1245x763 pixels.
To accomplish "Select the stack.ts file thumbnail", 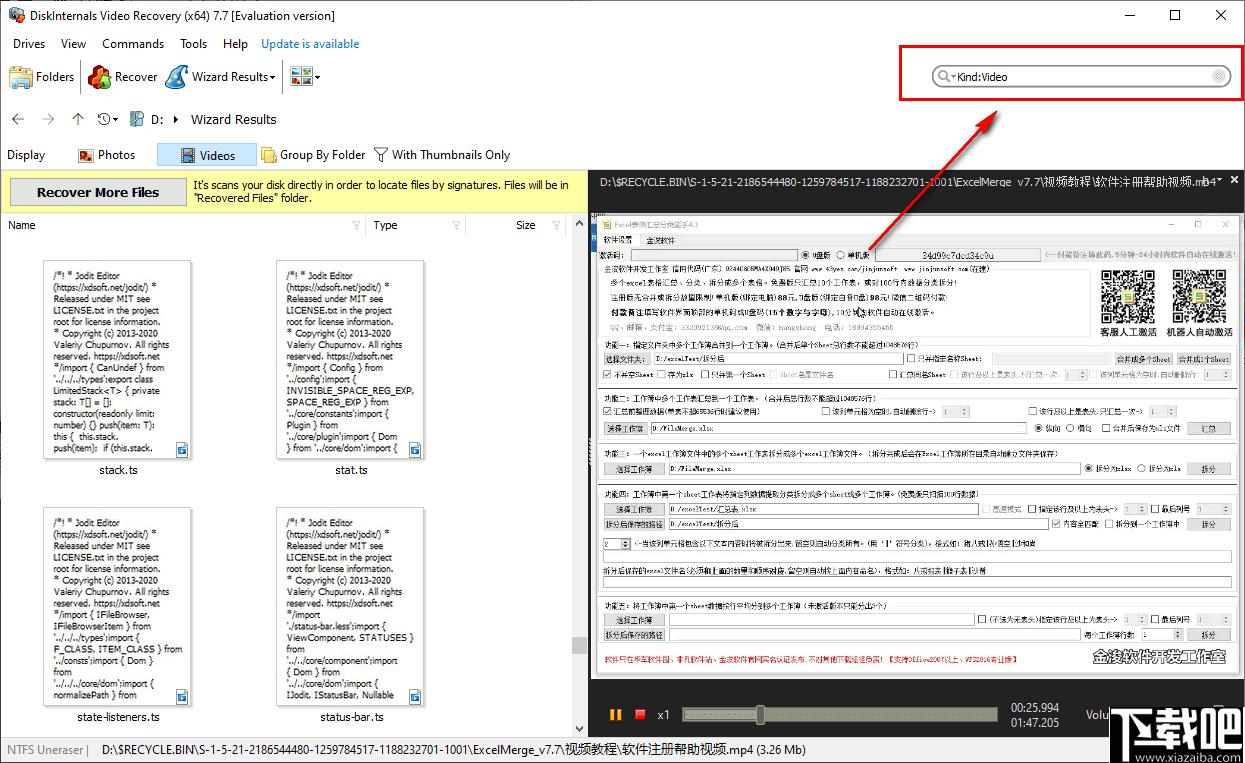I will (117, 360).
